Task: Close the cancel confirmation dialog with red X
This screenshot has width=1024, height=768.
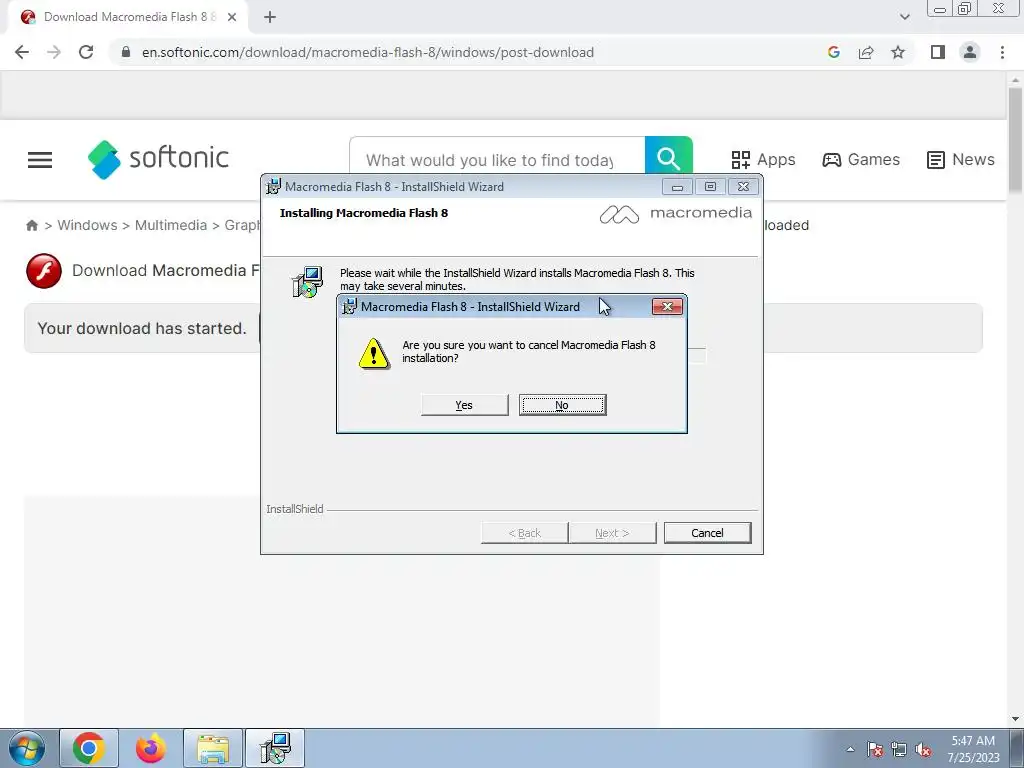Action: pos(667,306)
